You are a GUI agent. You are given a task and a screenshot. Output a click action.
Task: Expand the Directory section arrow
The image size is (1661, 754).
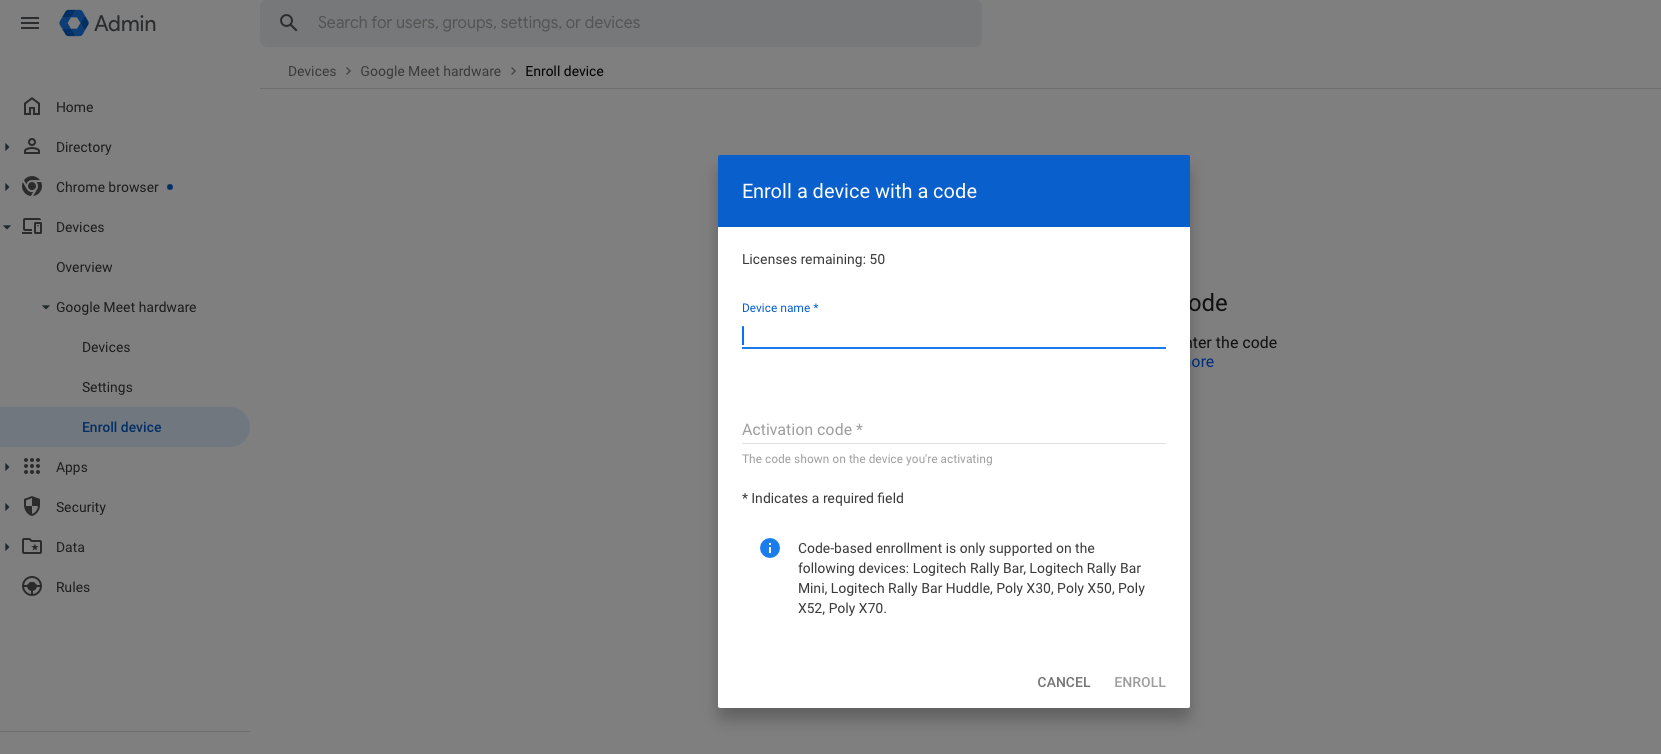coord(7,147)
